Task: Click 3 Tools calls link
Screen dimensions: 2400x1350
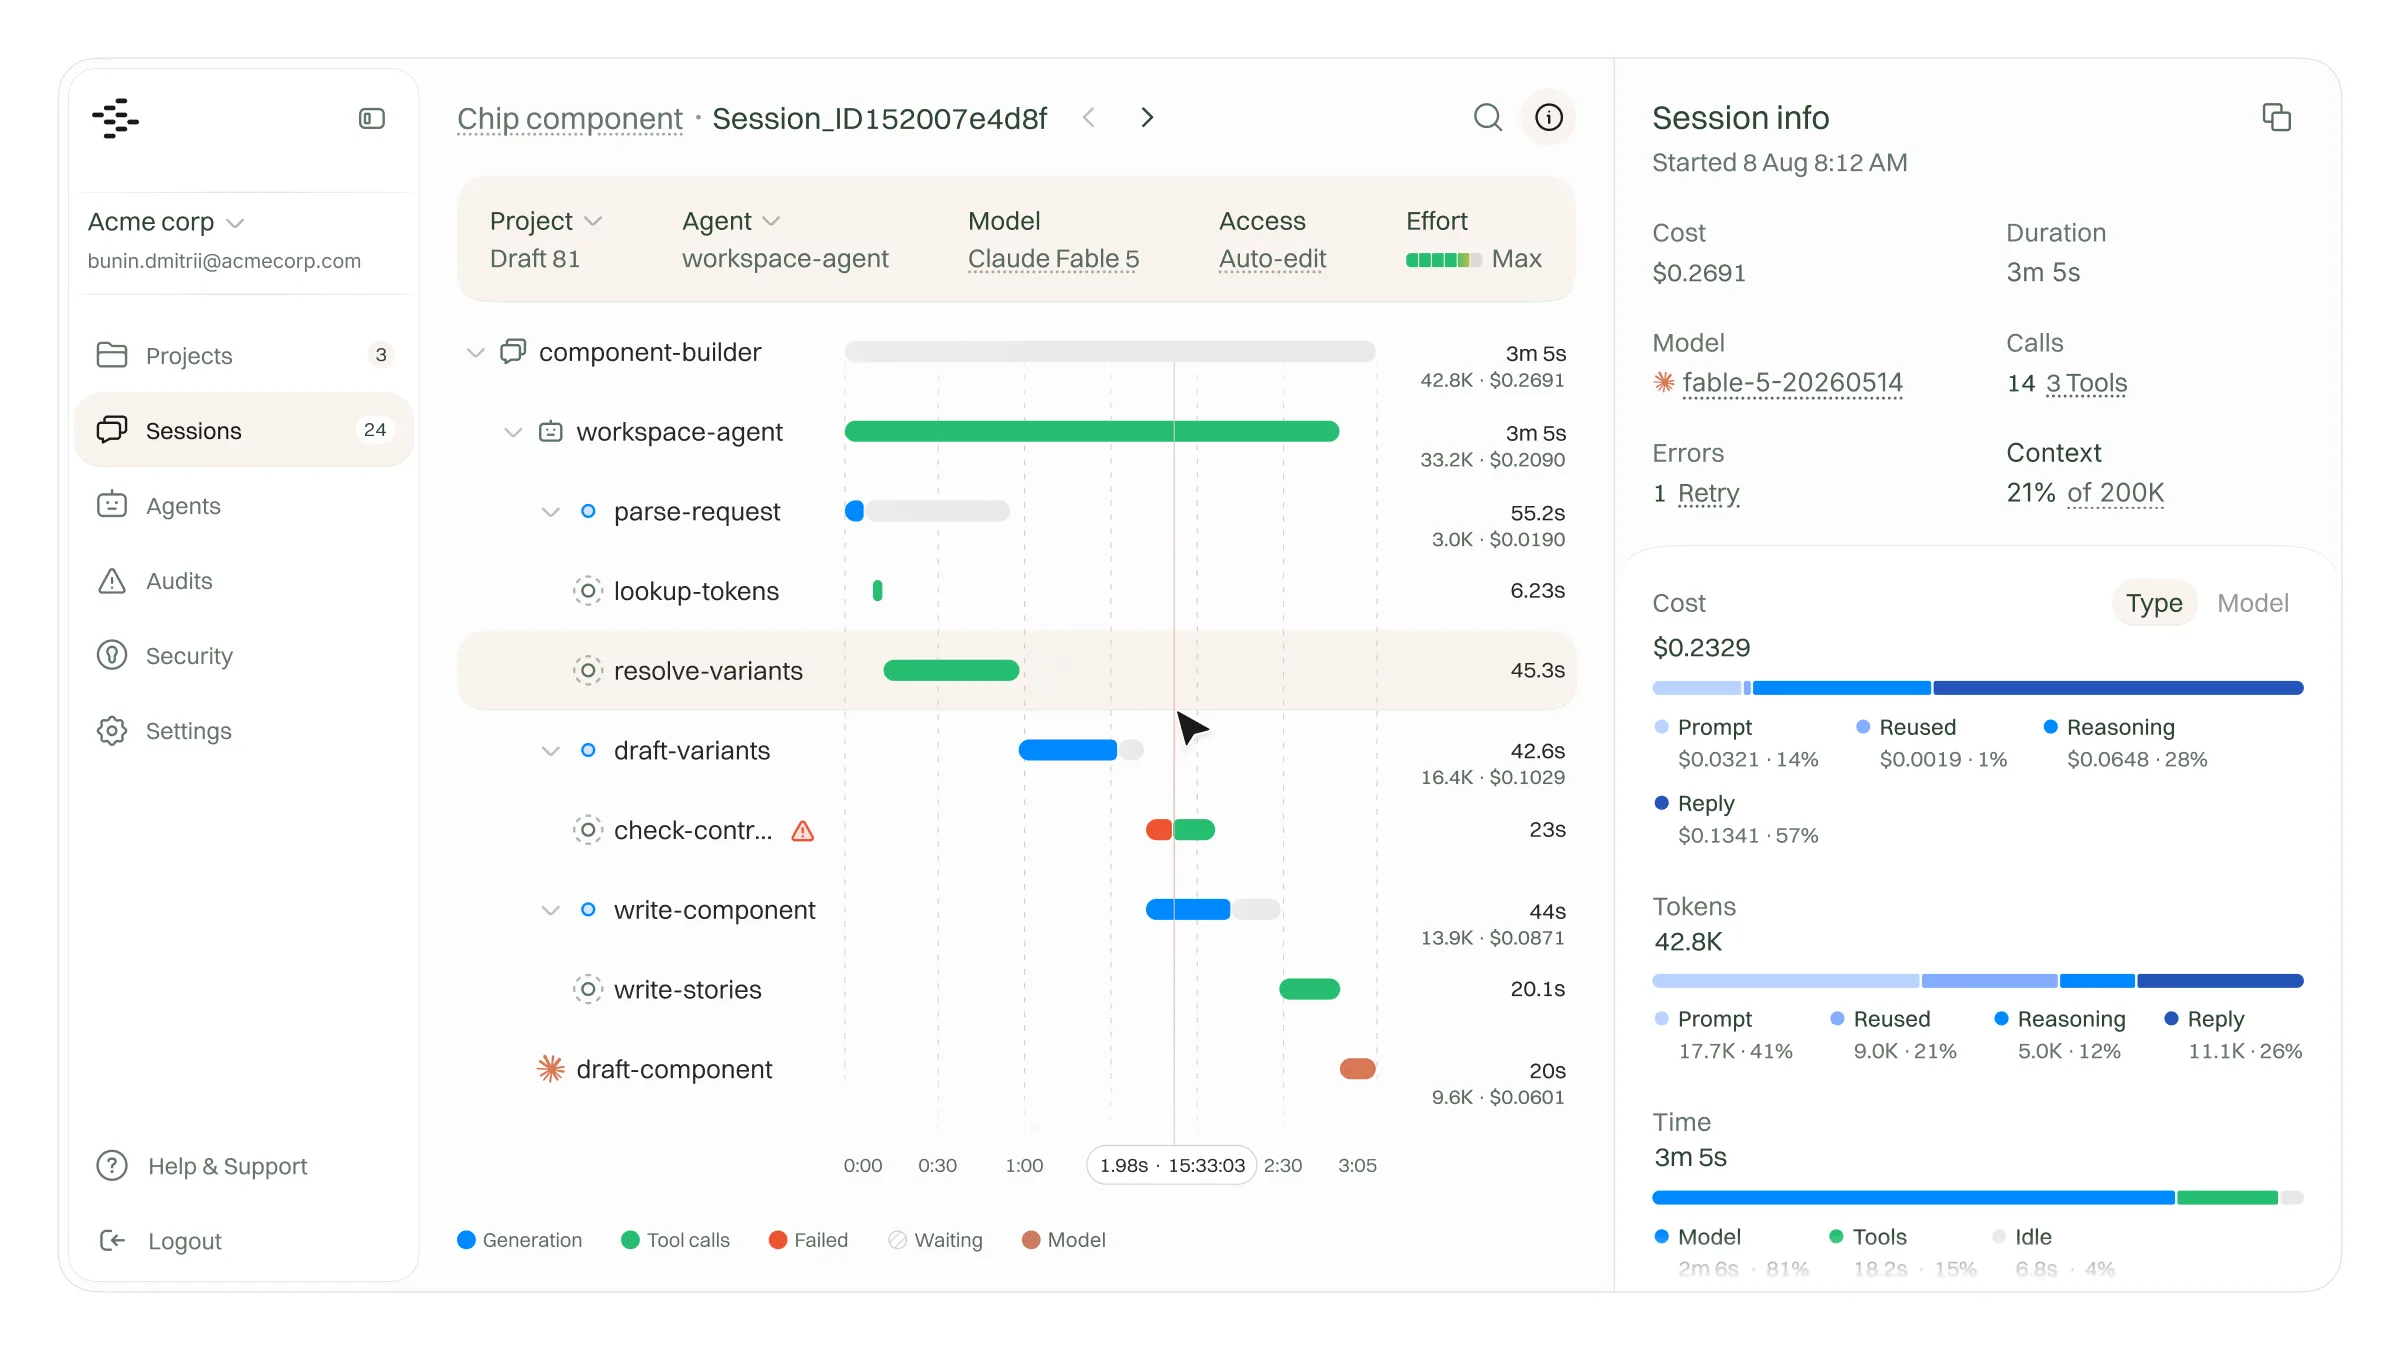Action: coord(2086,383)
